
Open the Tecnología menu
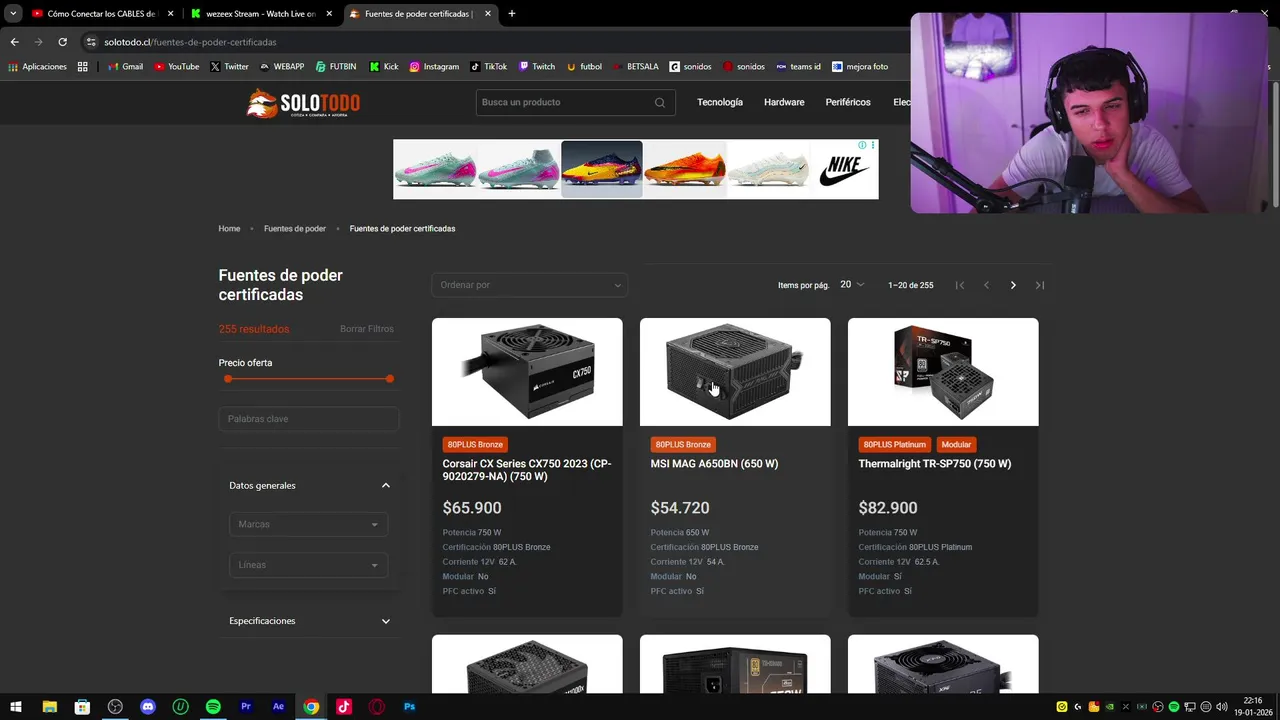click(x=720, y=102)
